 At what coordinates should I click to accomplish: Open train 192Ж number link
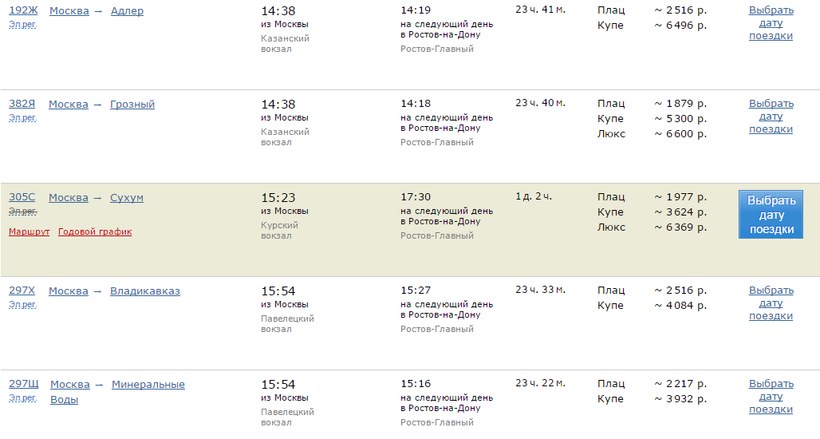point(22,11)
